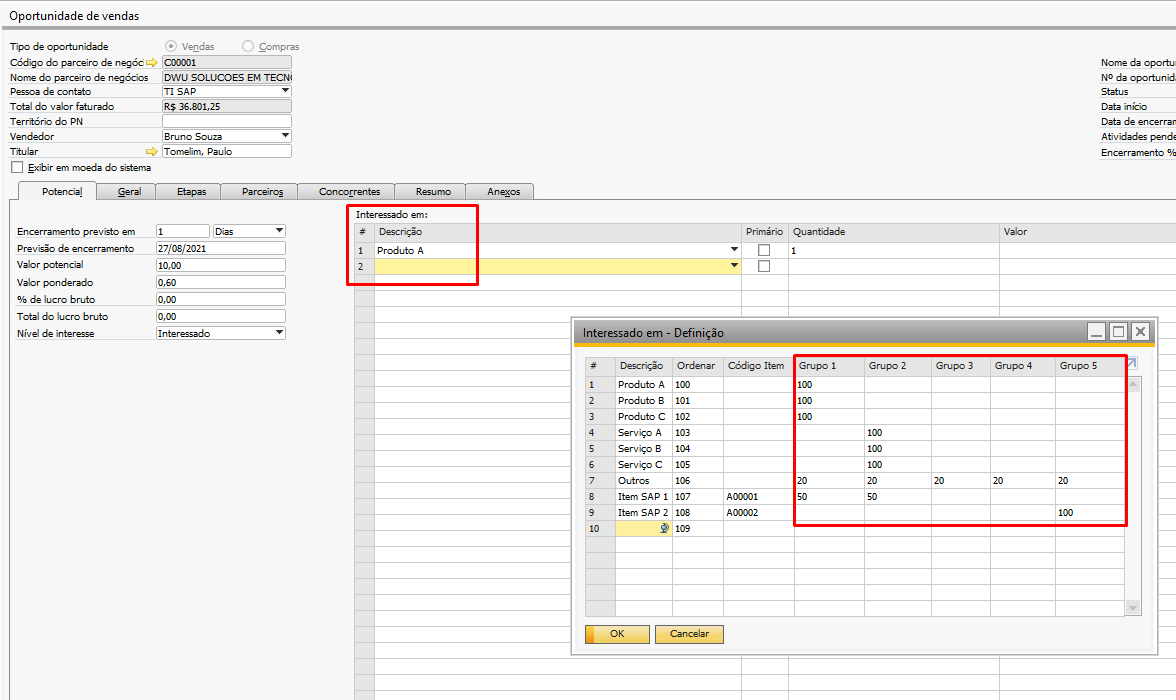The image size is (1176, 700).
Task: Open the Nível de interesse dropdown
Action: [279, 332]
